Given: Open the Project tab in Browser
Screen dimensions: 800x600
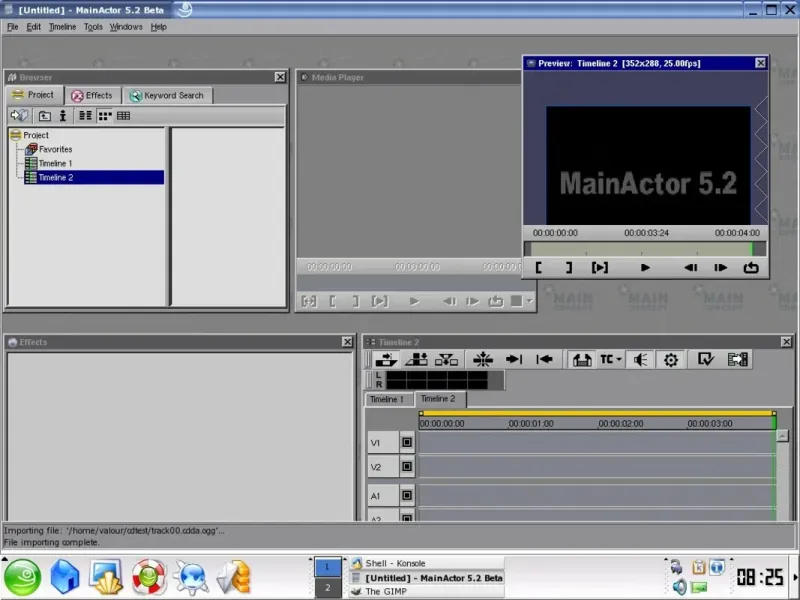Looking at the screenshot, I should [x=34, y=95].
